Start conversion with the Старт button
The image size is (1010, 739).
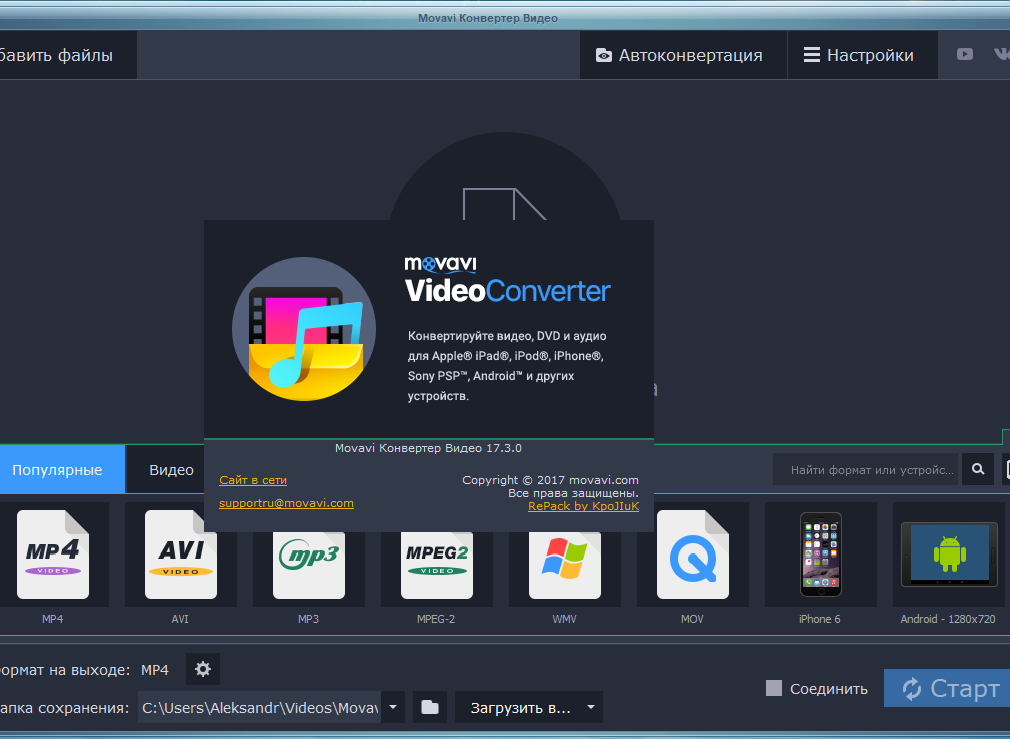click(947, 688)
